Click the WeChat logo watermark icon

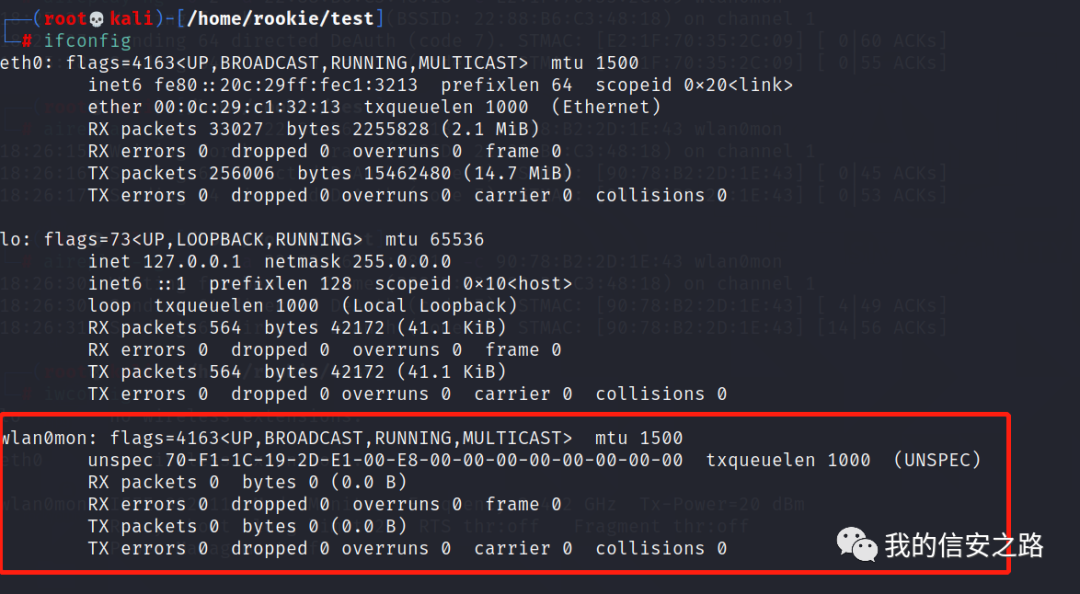point(856,544)
